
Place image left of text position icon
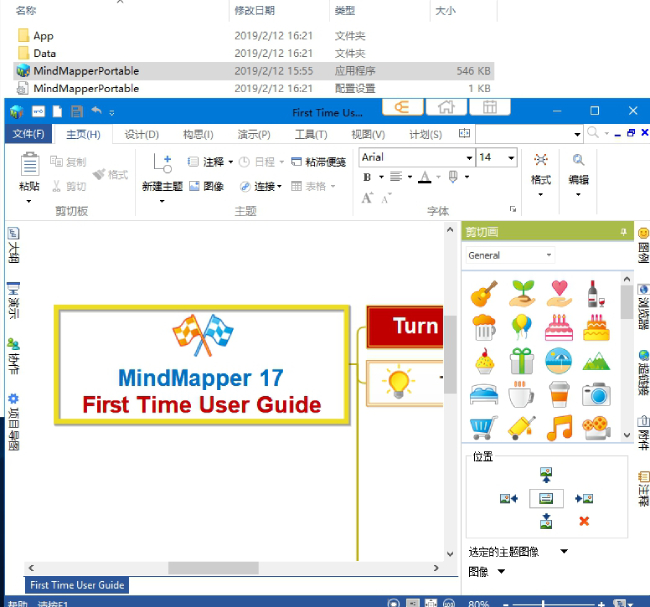(509, 498)
